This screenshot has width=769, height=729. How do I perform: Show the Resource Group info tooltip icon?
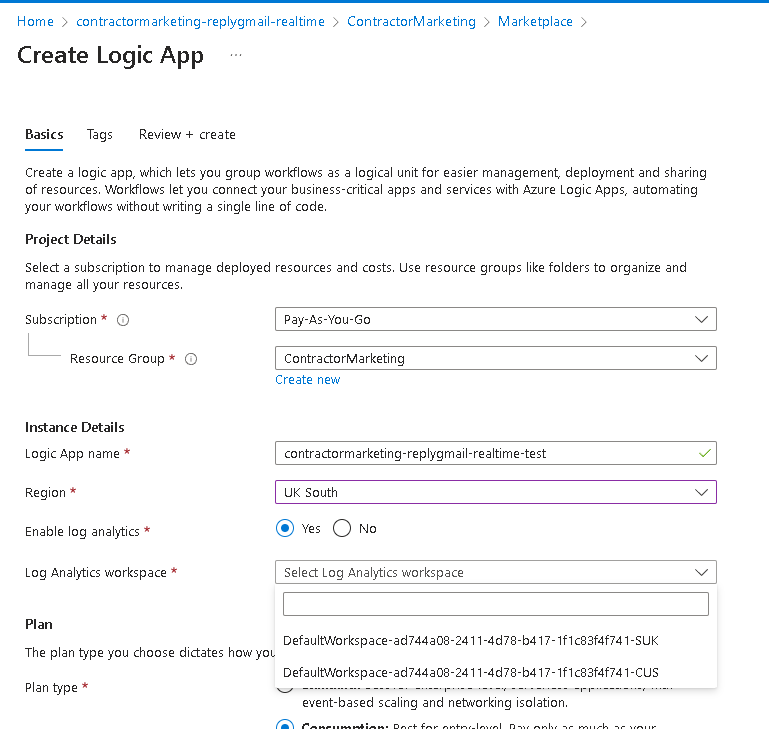tap(191, 359)
